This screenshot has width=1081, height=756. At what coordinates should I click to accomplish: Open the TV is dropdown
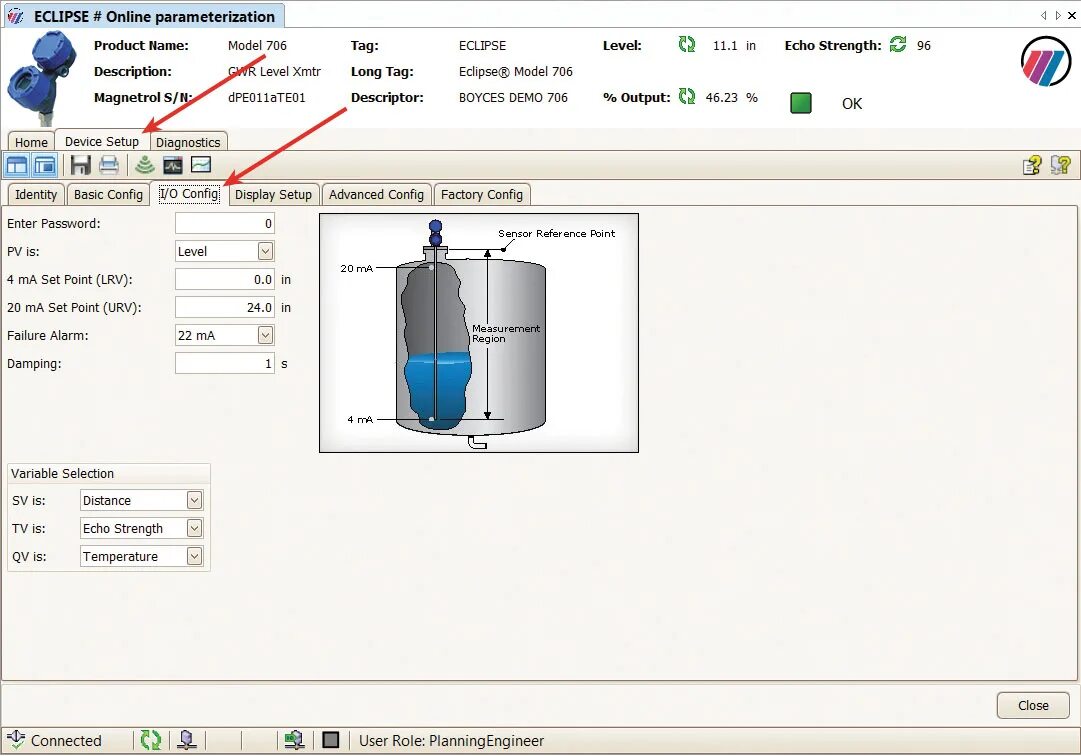pyautogui.click(x=194, y=529)
